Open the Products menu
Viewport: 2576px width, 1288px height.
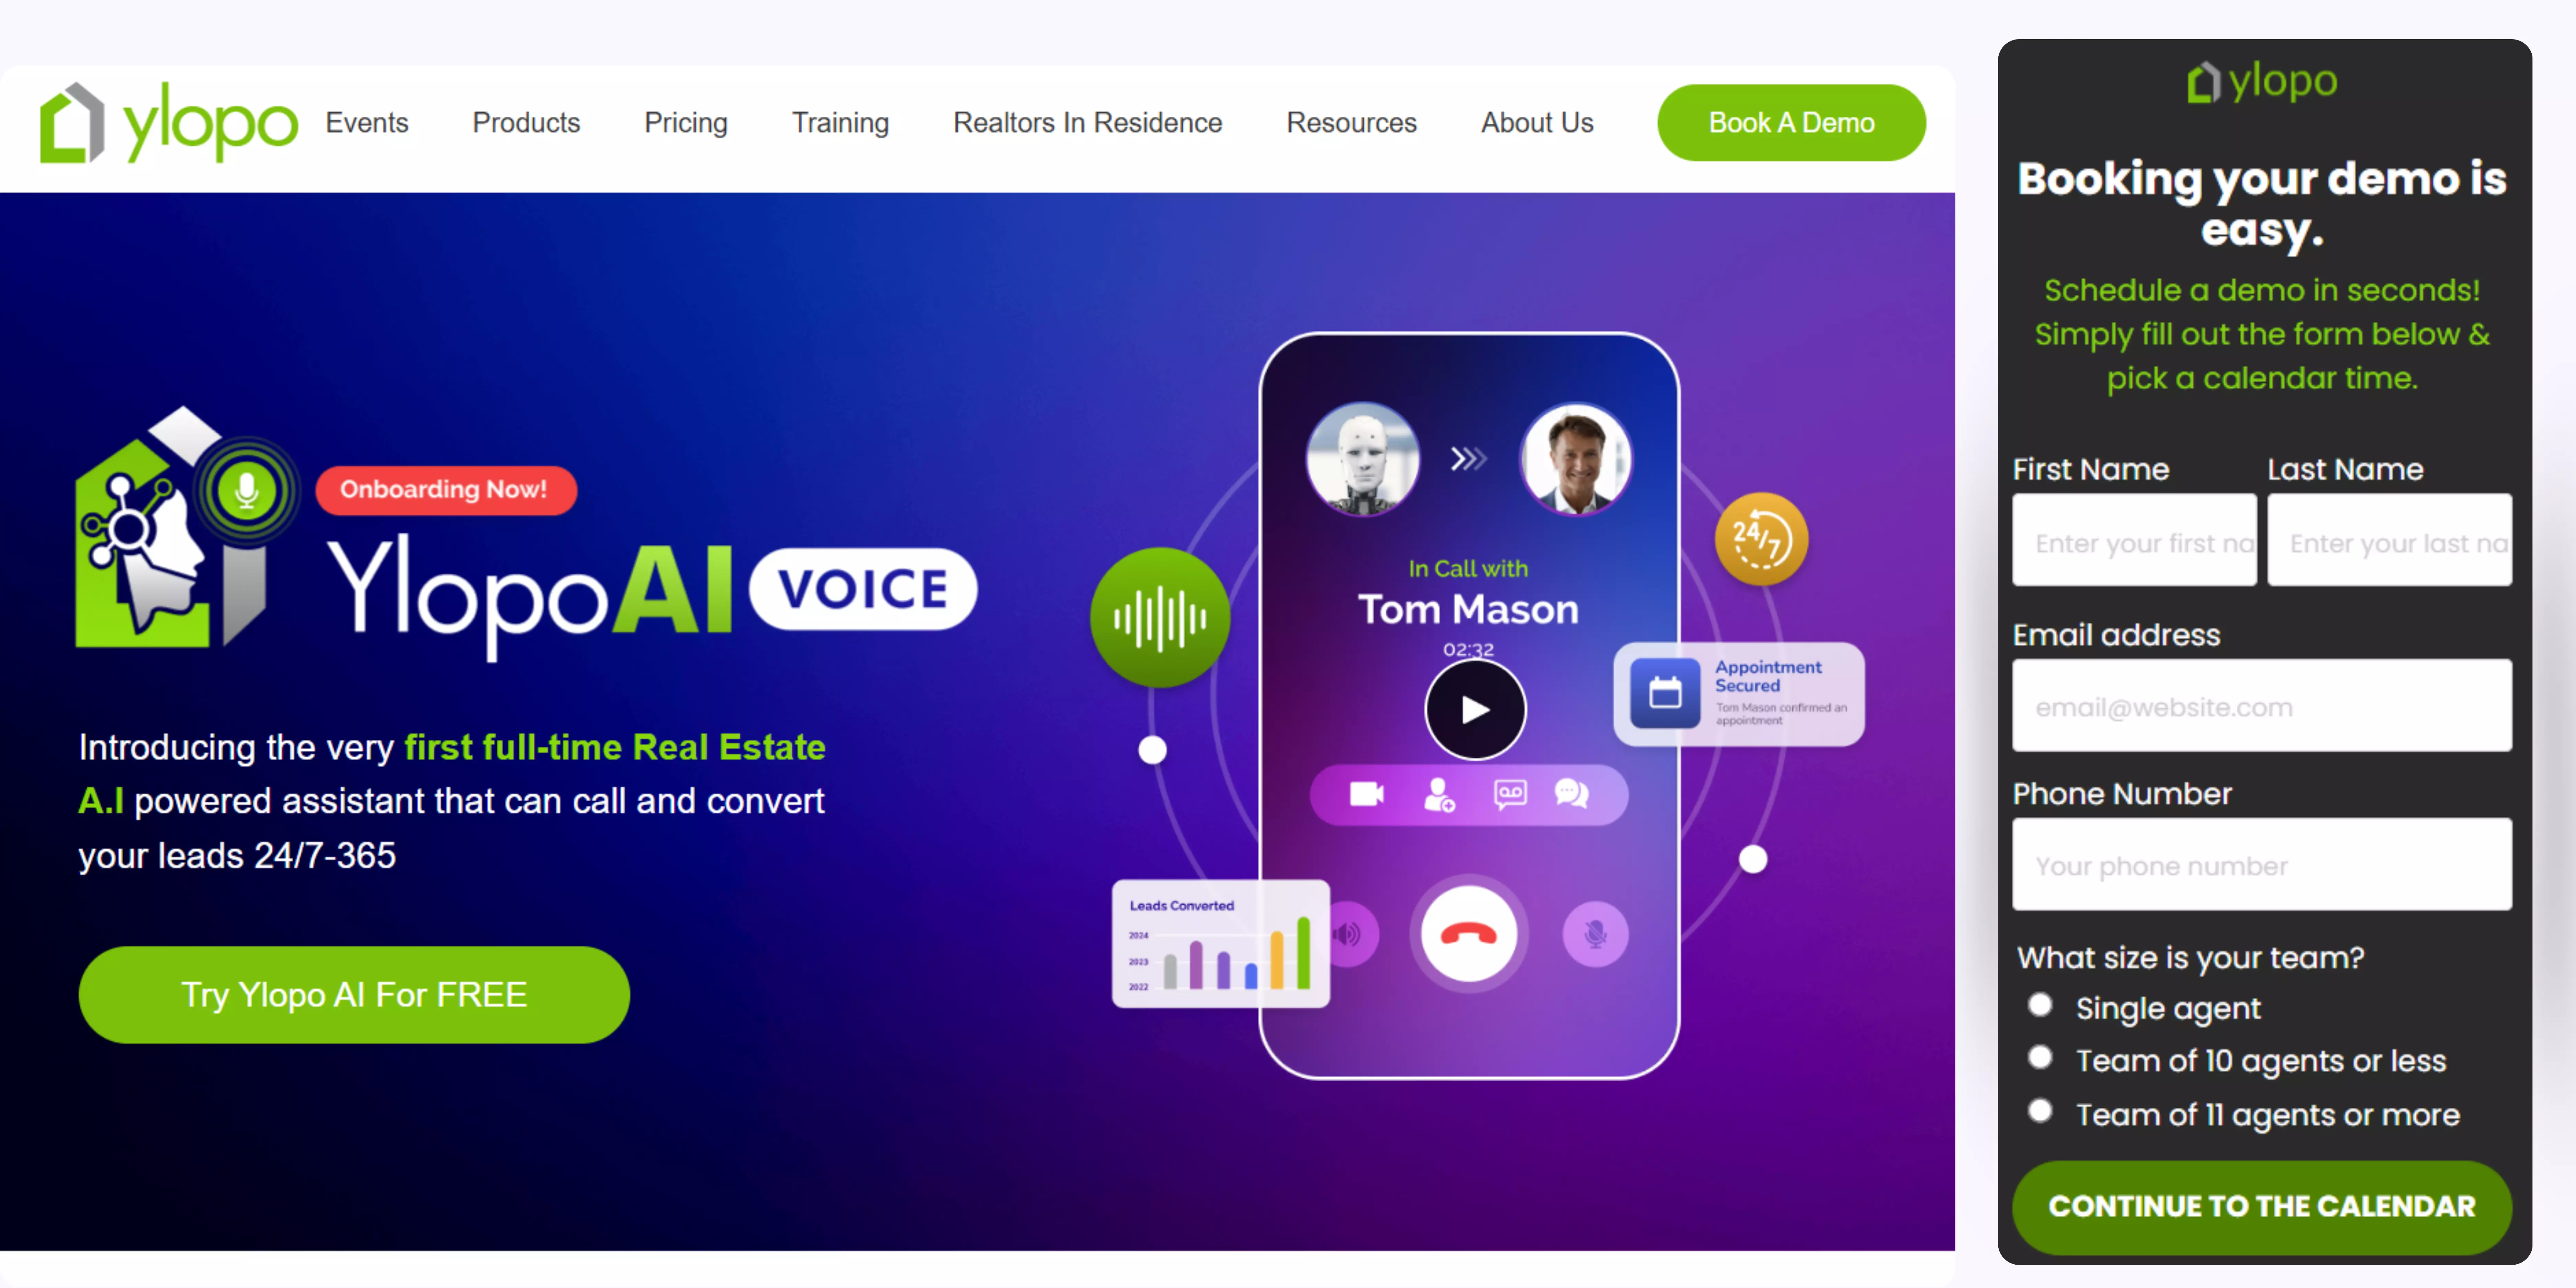tap(526, 123)
